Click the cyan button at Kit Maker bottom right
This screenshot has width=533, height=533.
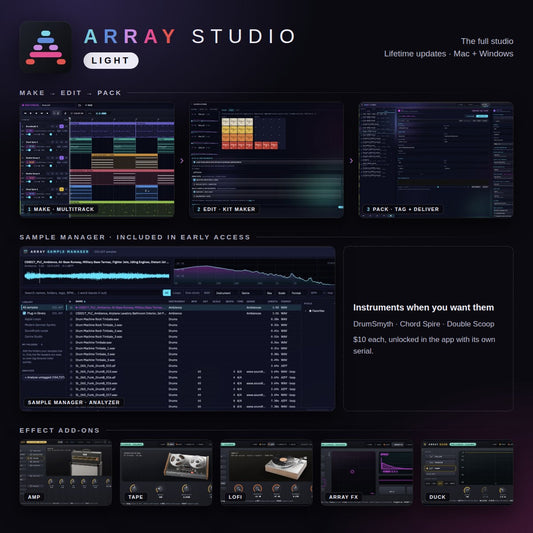click(341, 207)
